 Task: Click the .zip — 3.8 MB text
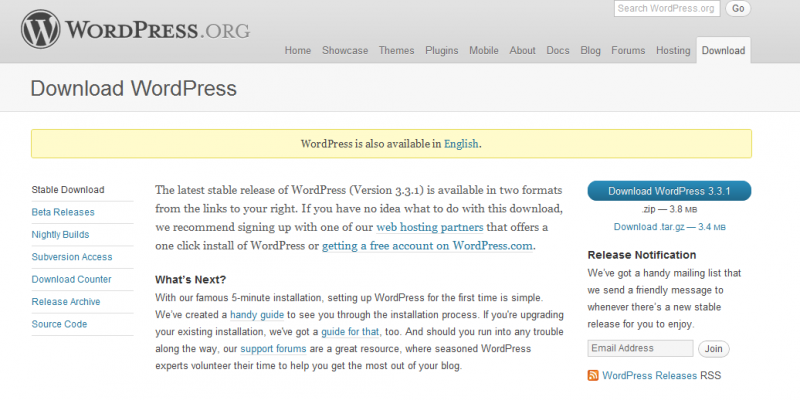669,210
